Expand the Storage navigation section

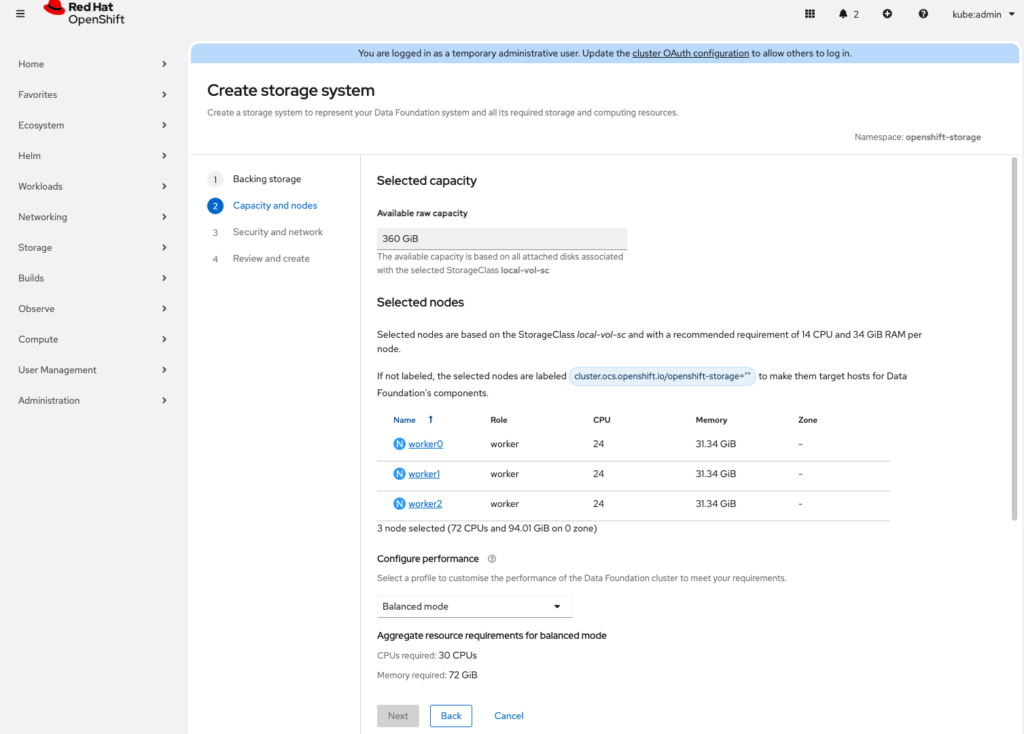93,247
